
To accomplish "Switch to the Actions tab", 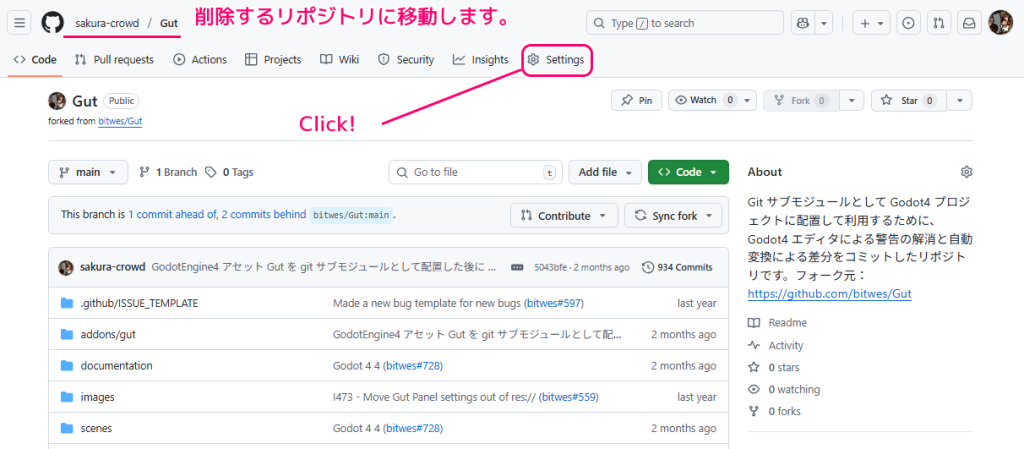I will 200,59.
